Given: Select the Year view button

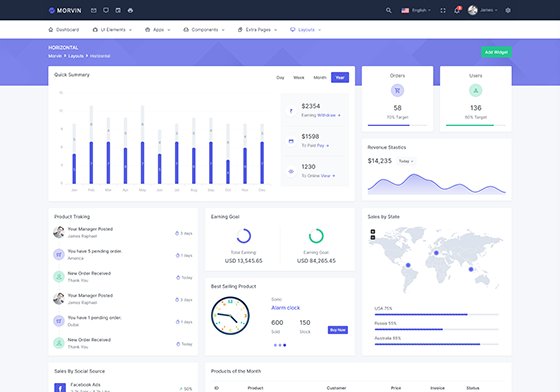Looking at the screenshot, I should (340, 77).
